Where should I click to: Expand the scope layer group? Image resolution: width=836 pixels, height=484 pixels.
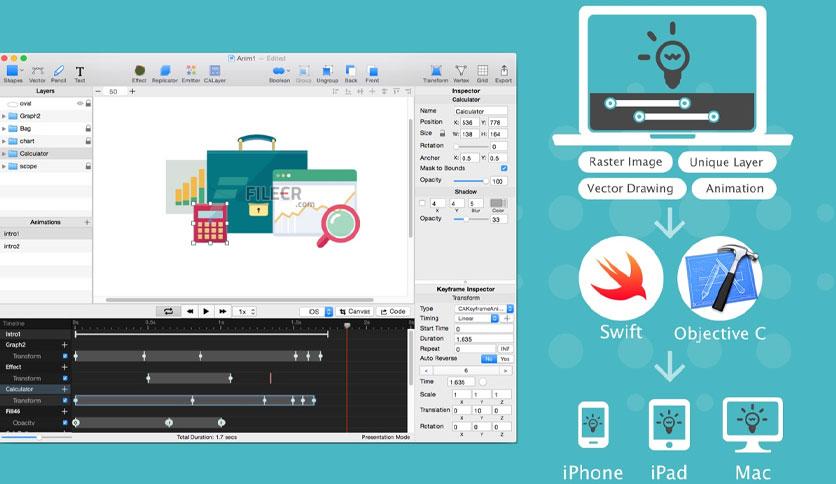(4, 166)
